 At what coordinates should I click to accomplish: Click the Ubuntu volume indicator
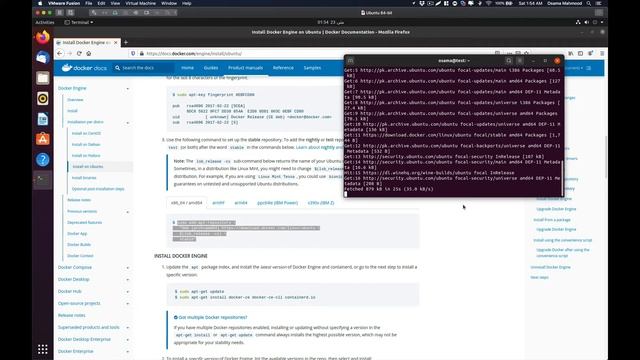(x=587, y=22)
